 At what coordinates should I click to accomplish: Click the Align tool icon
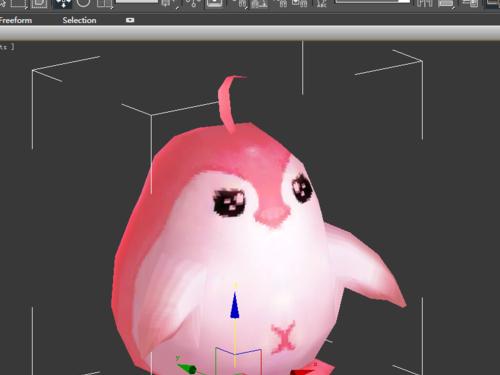point(447,3)
